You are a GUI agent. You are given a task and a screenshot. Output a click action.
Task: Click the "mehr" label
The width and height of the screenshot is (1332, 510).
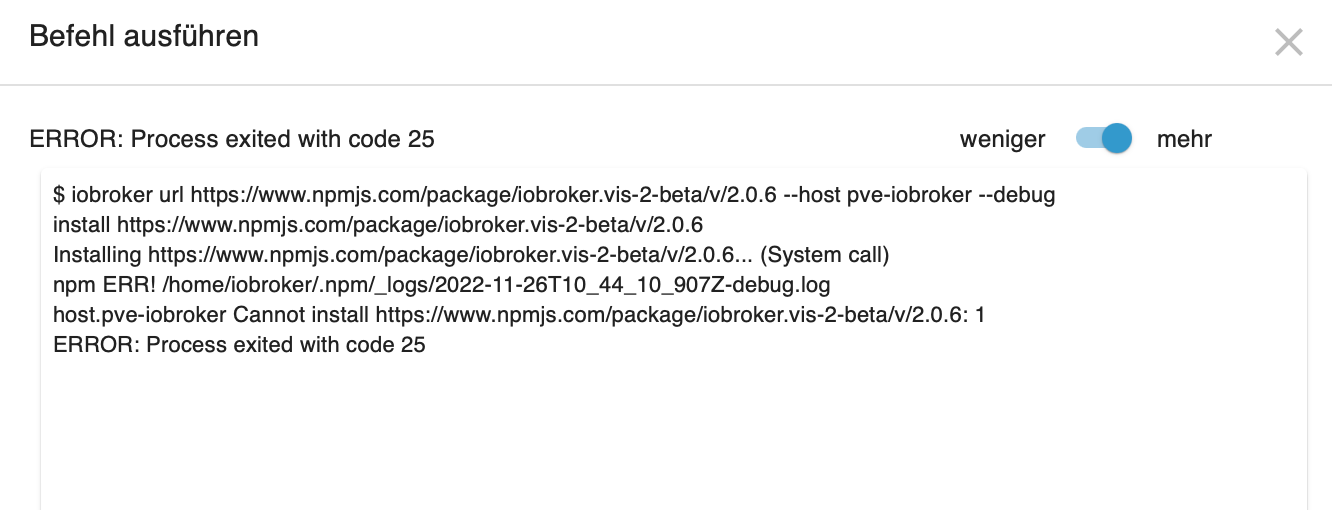tap(1184, 140)
